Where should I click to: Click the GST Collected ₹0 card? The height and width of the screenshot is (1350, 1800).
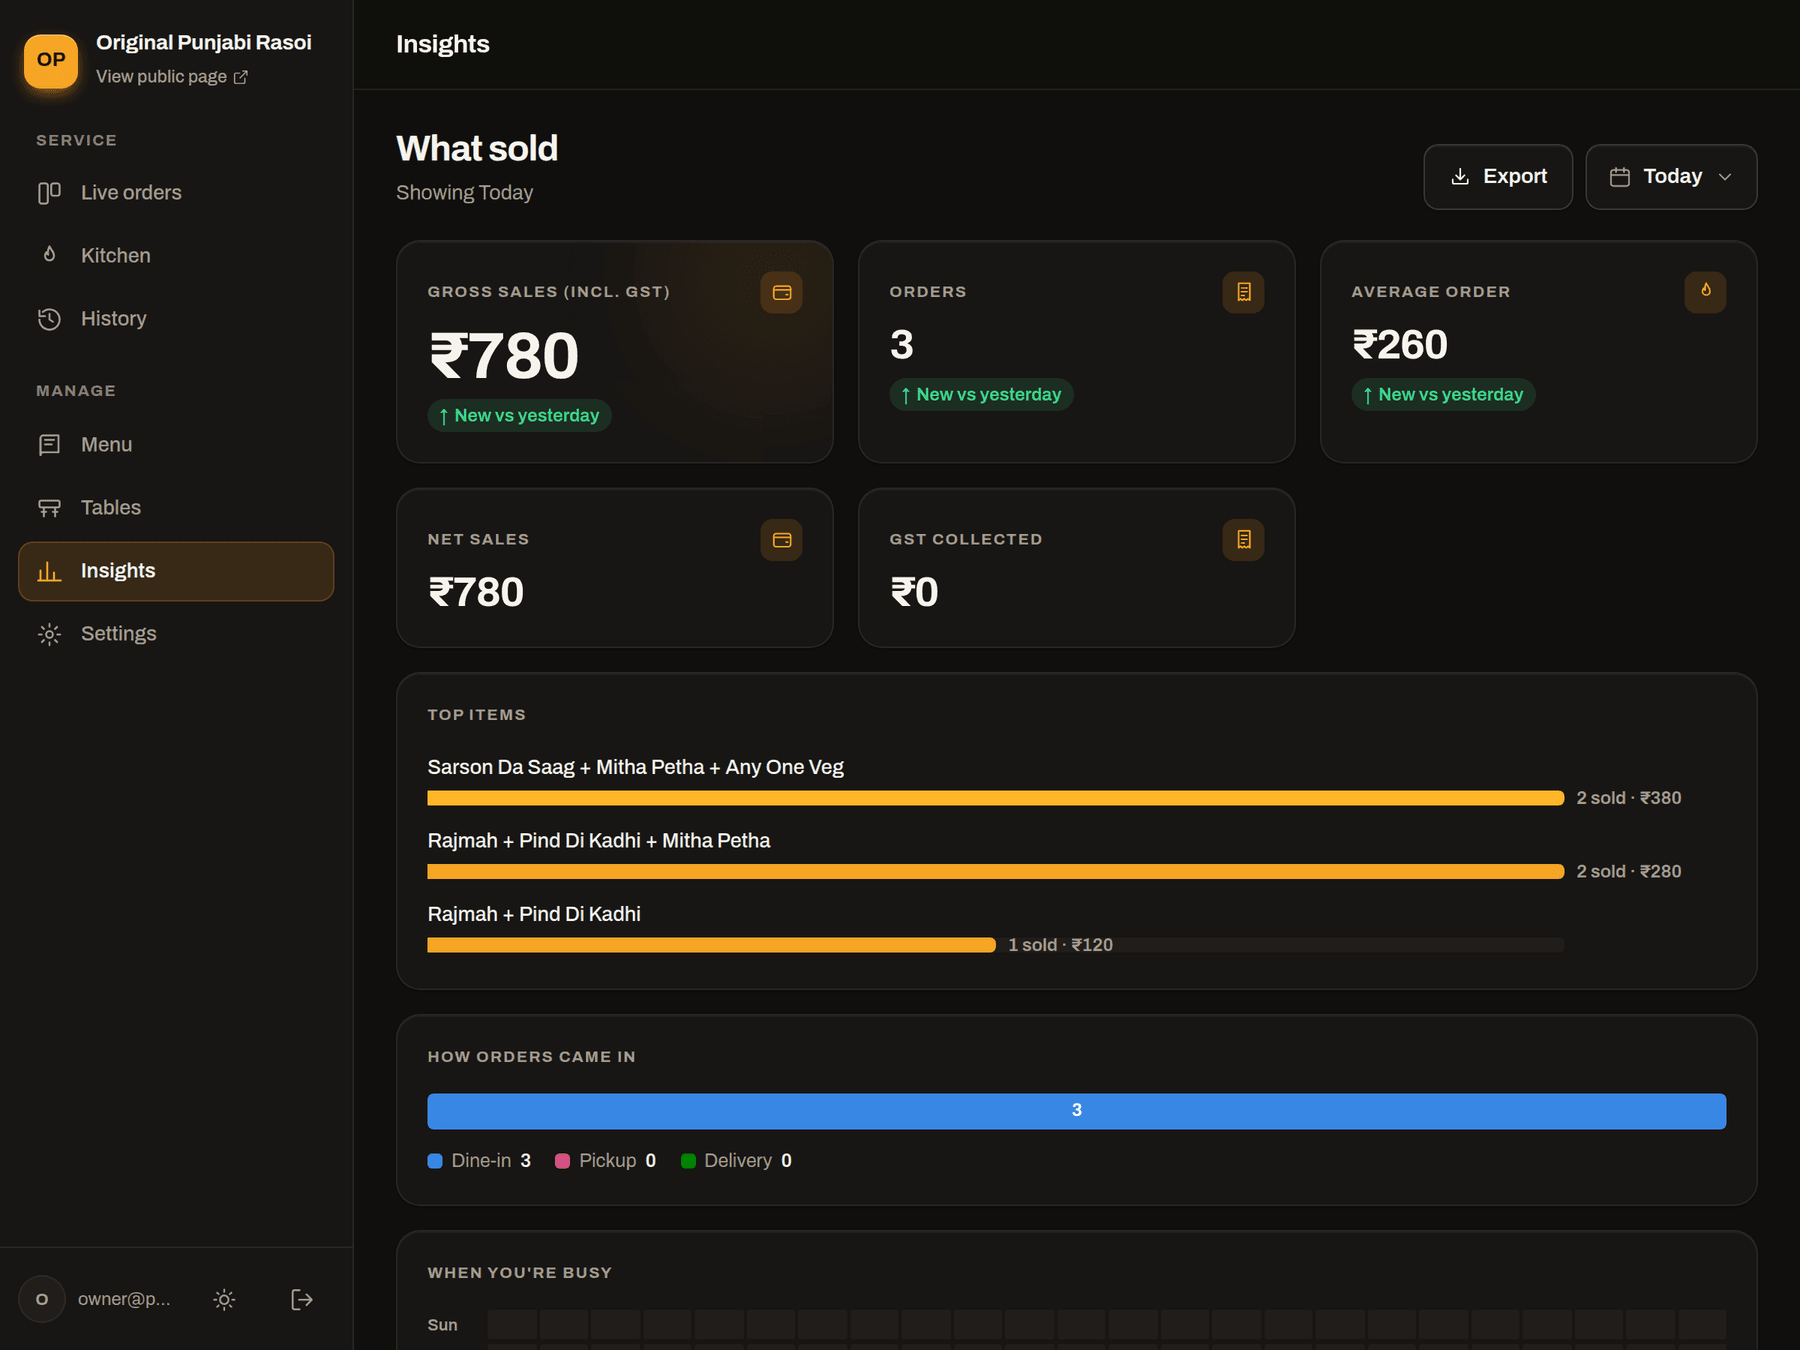pos(1077,568)
